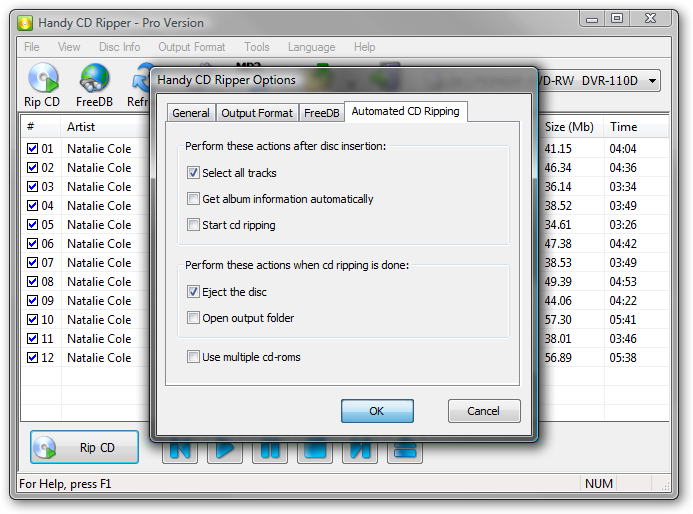Enable Start cd ripping checkbox
Image resolution: width=693 pixels, height=514 pixels.
193,225
